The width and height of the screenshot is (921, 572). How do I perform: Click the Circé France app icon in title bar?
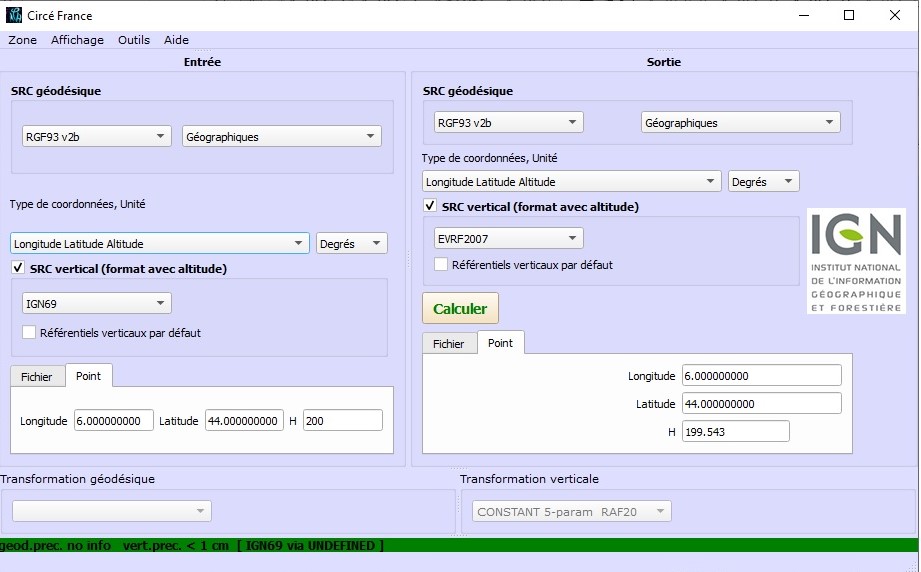click(14, 15)
